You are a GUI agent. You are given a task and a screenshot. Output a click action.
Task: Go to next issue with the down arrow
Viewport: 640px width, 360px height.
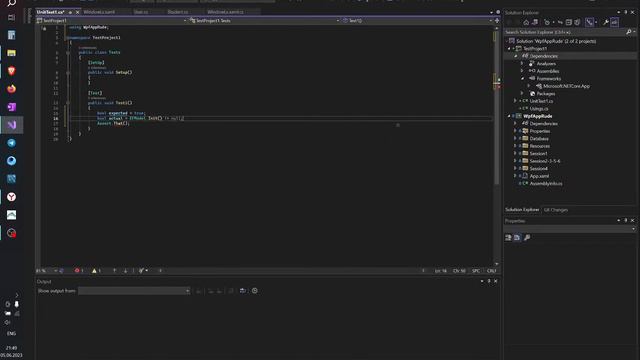[125, 271]
